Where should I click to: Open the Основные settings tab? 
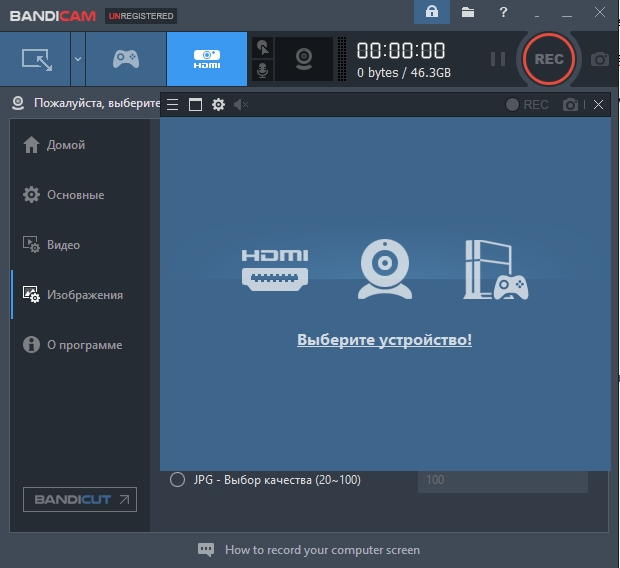pyautogui.click(x=64, y=195)
